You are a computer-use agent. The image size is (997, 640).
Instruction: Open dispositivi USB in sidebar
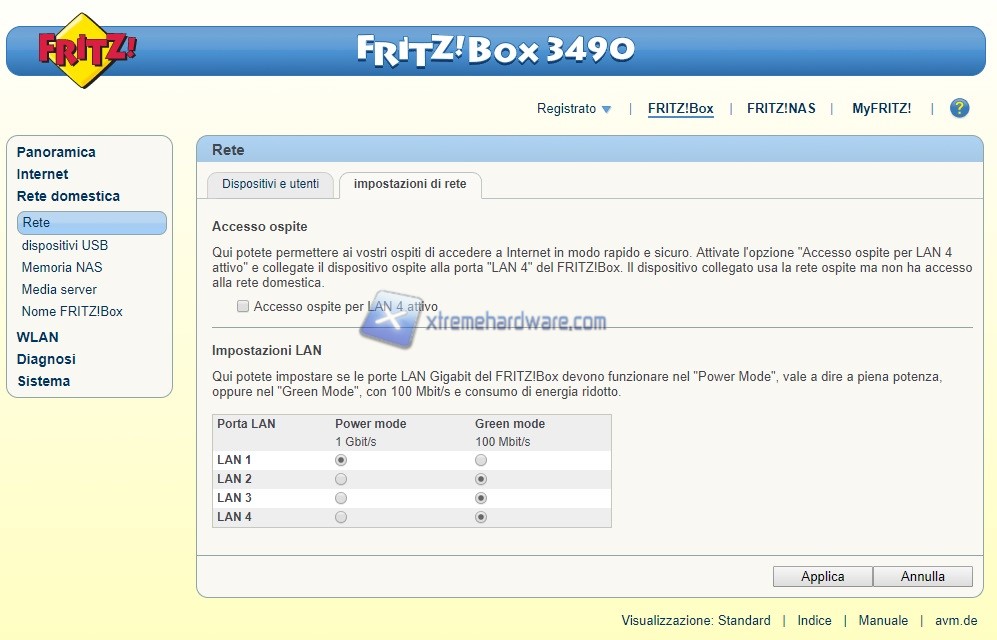tap(65, 245)
